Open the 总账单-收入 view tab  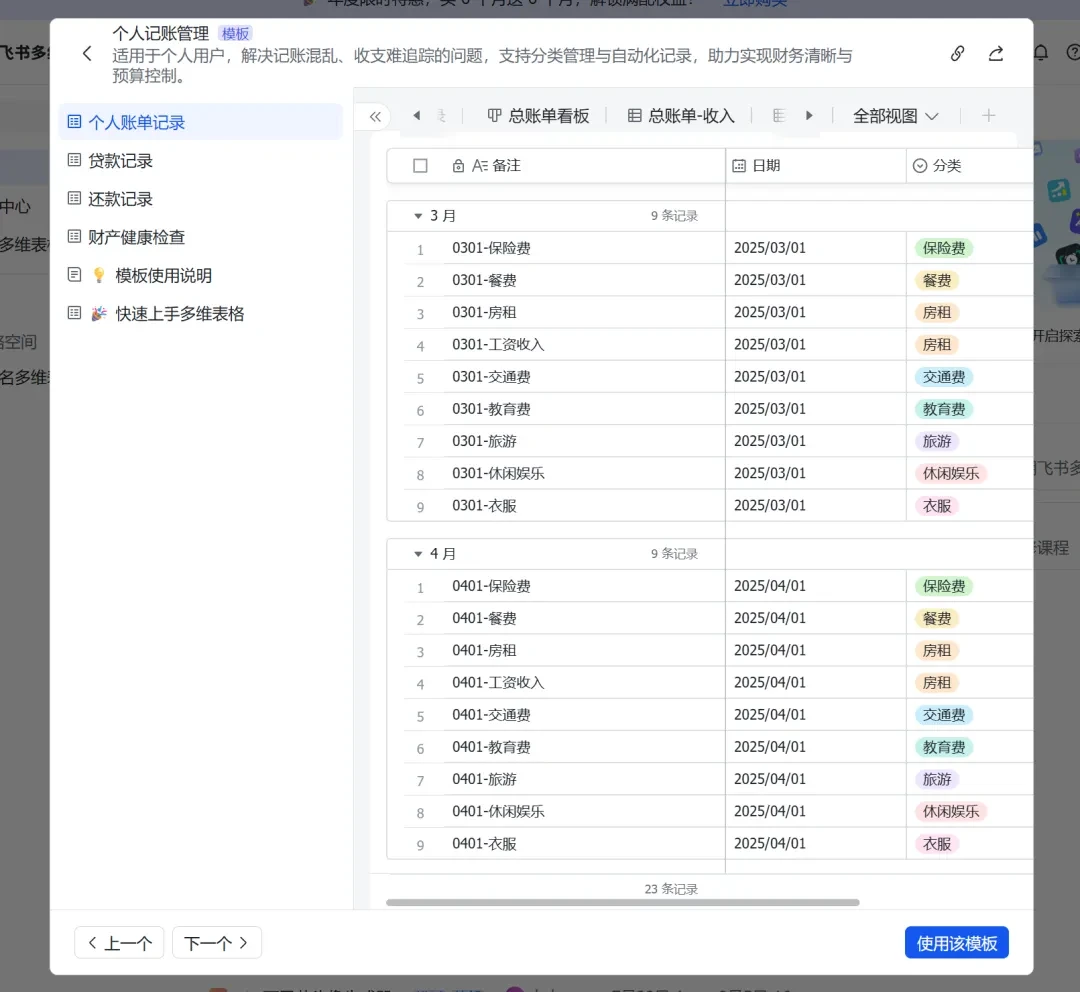(681, 116)
